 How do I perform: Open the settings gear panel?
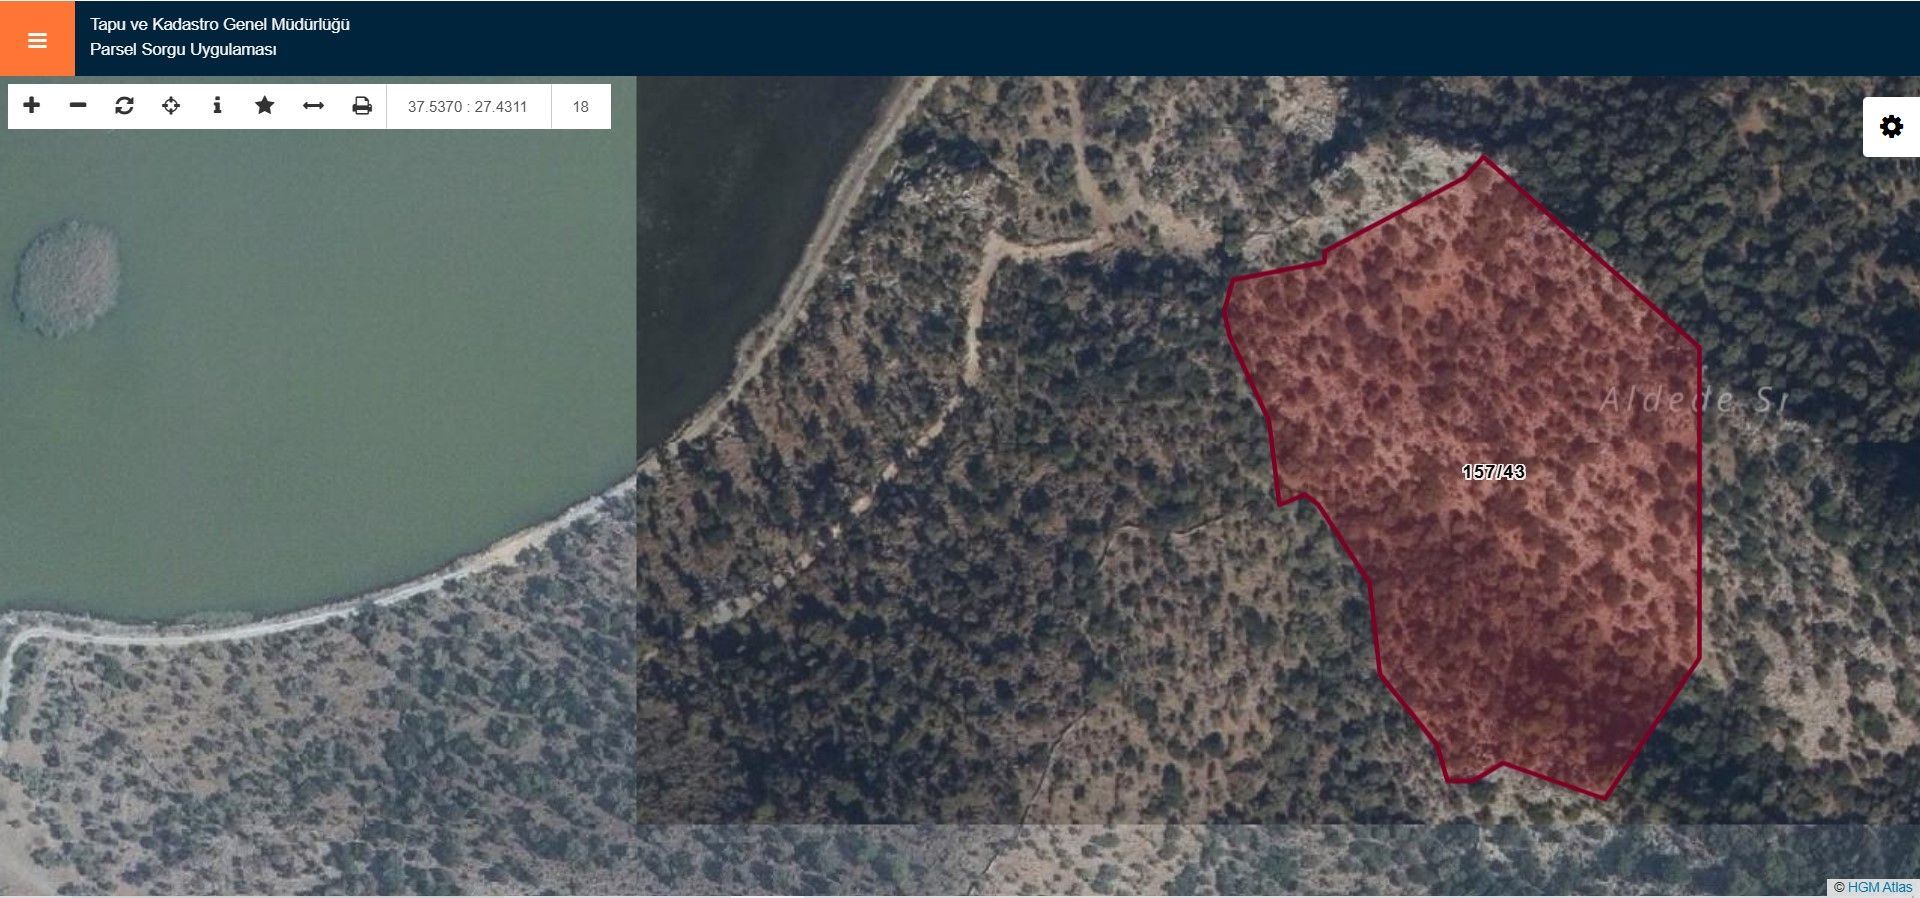1891,127
